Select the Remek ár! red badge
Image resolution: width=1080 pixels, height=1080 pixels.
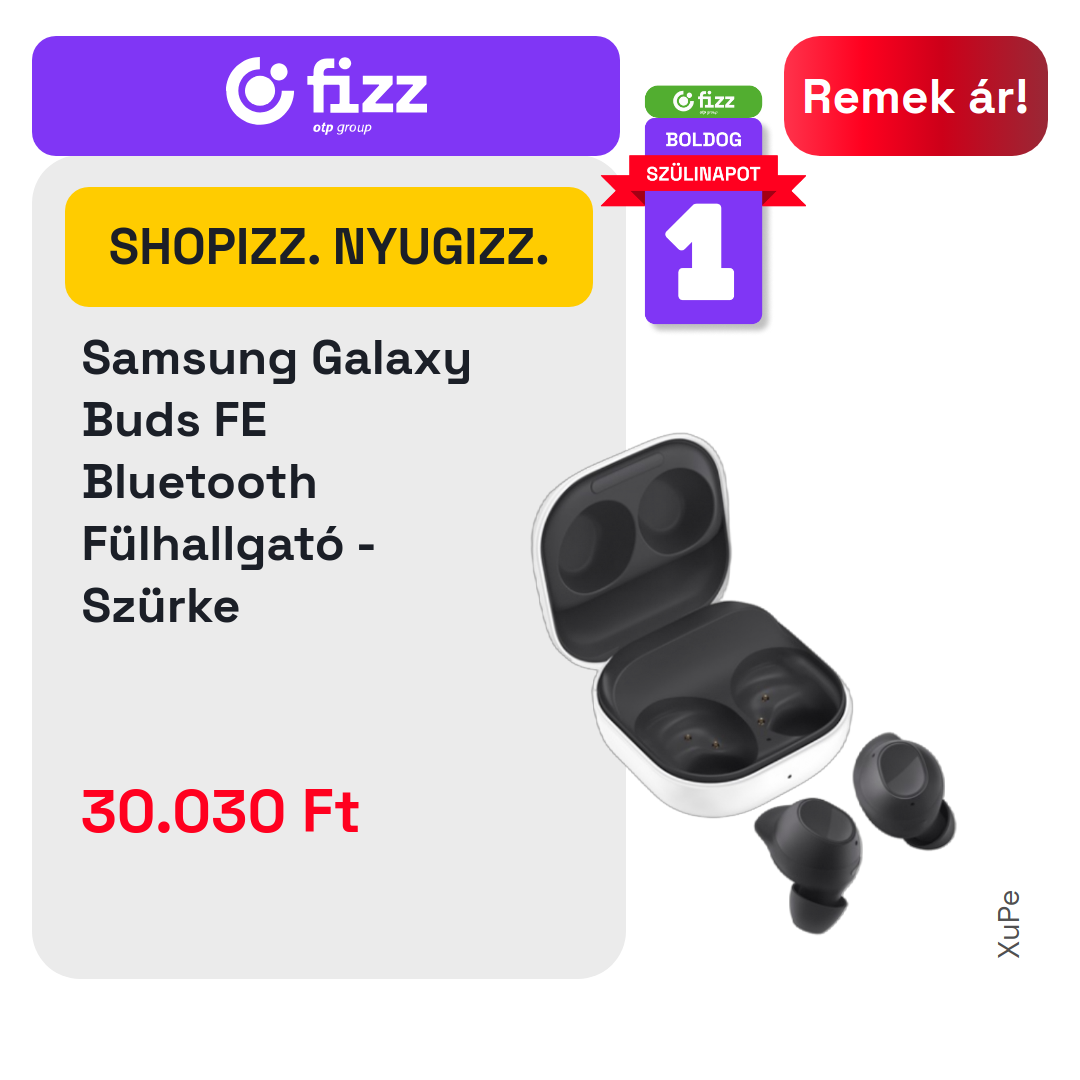point(915,96)
